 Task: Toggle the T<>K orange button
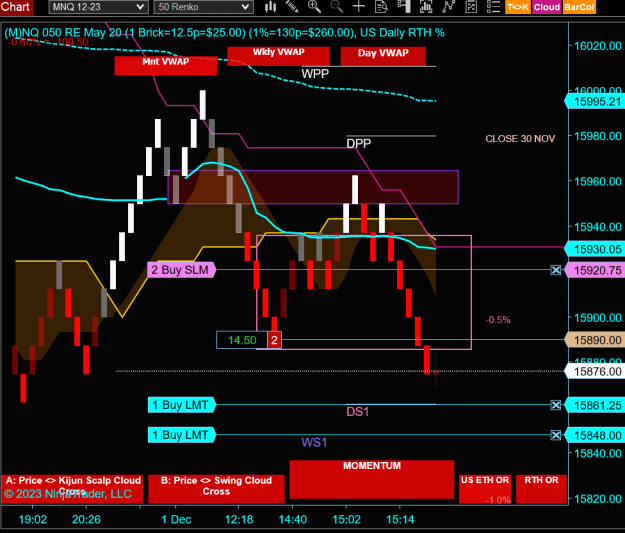click(x=518, y=7)
